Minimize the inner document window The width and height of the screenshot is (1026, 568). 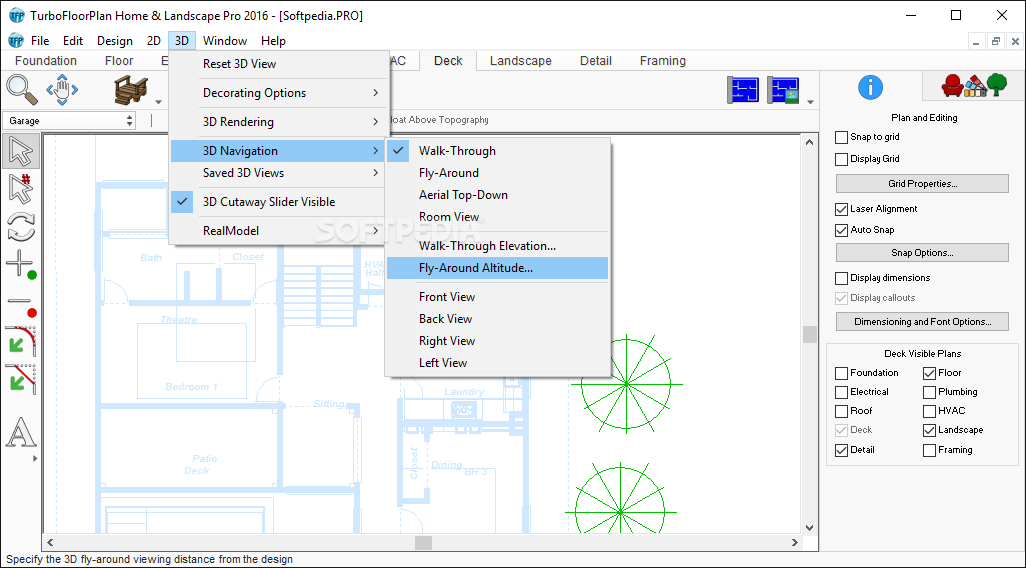pos(977,41)
